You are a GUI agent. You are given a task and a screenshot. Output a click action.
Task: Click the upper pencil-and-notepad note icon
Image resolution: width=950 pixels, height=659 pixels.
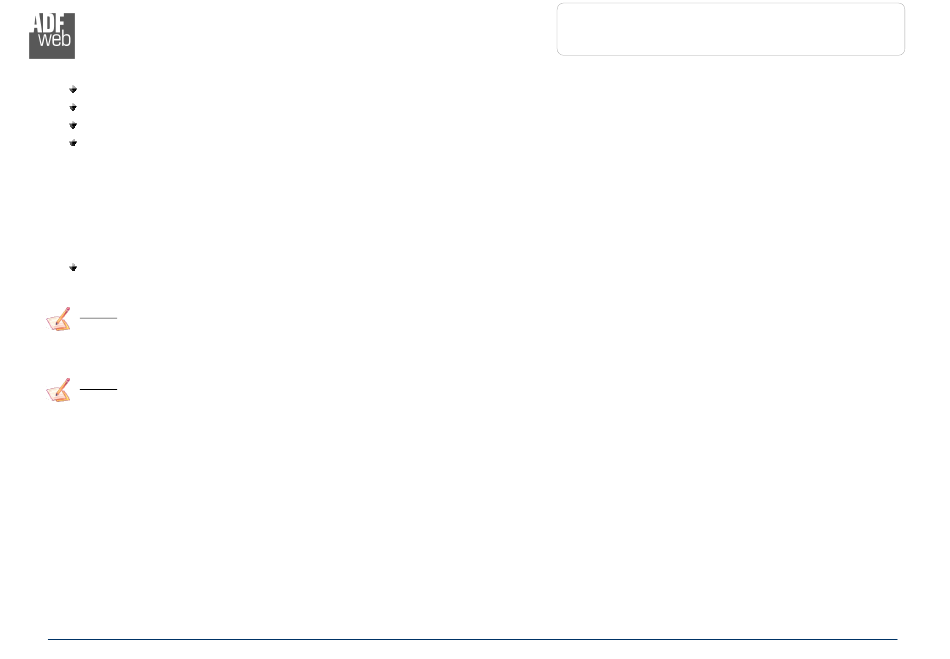click(x=59, y=319)
